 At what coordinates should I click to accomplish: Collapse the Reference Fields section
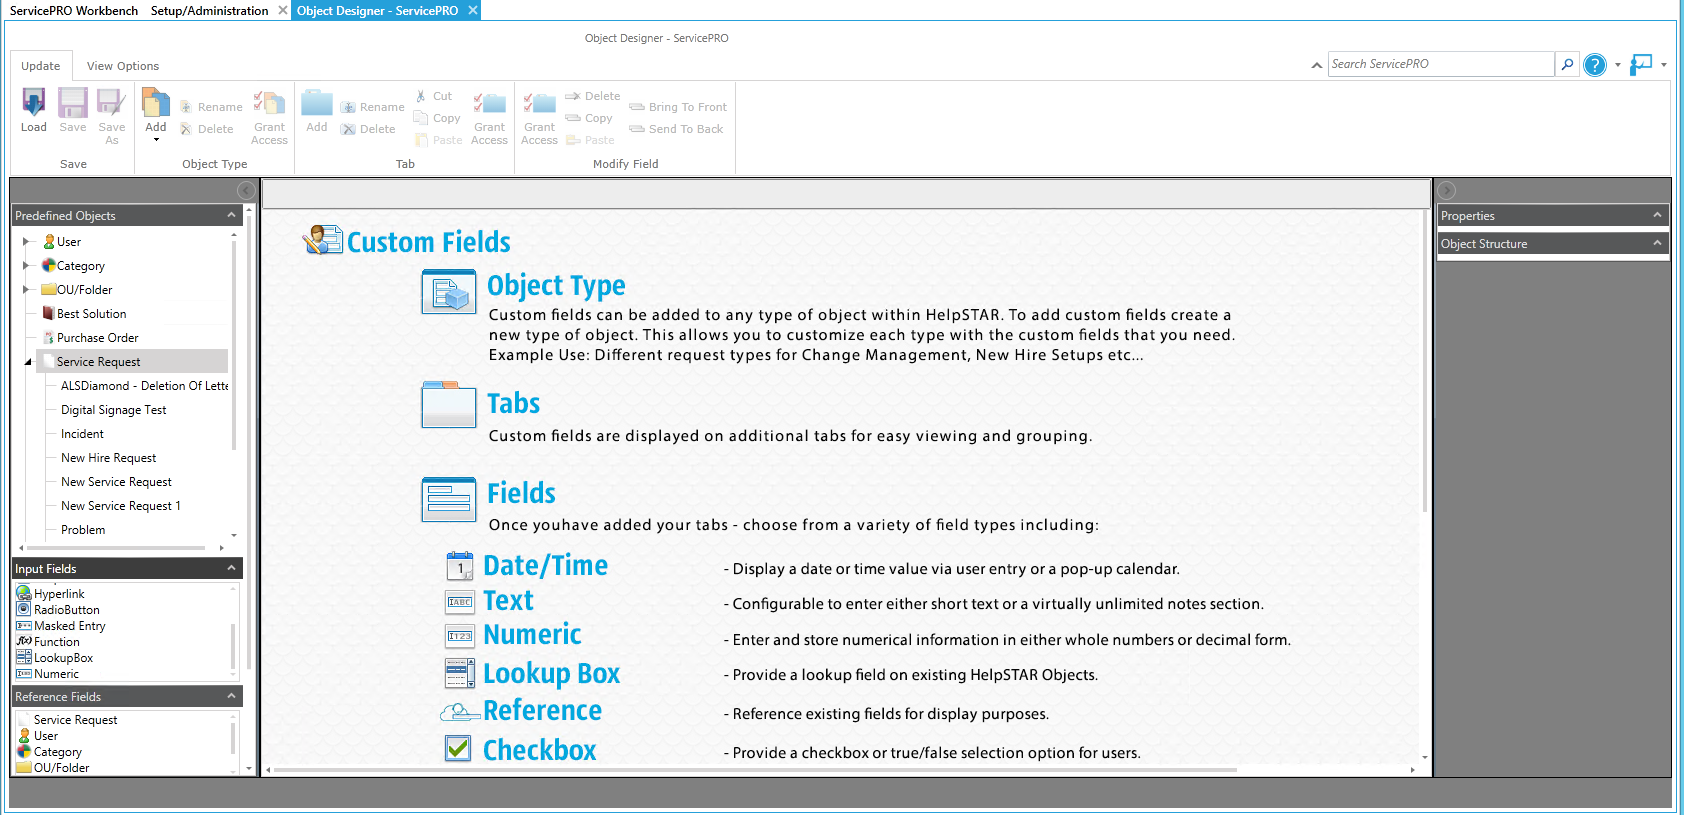click(231, 696)
